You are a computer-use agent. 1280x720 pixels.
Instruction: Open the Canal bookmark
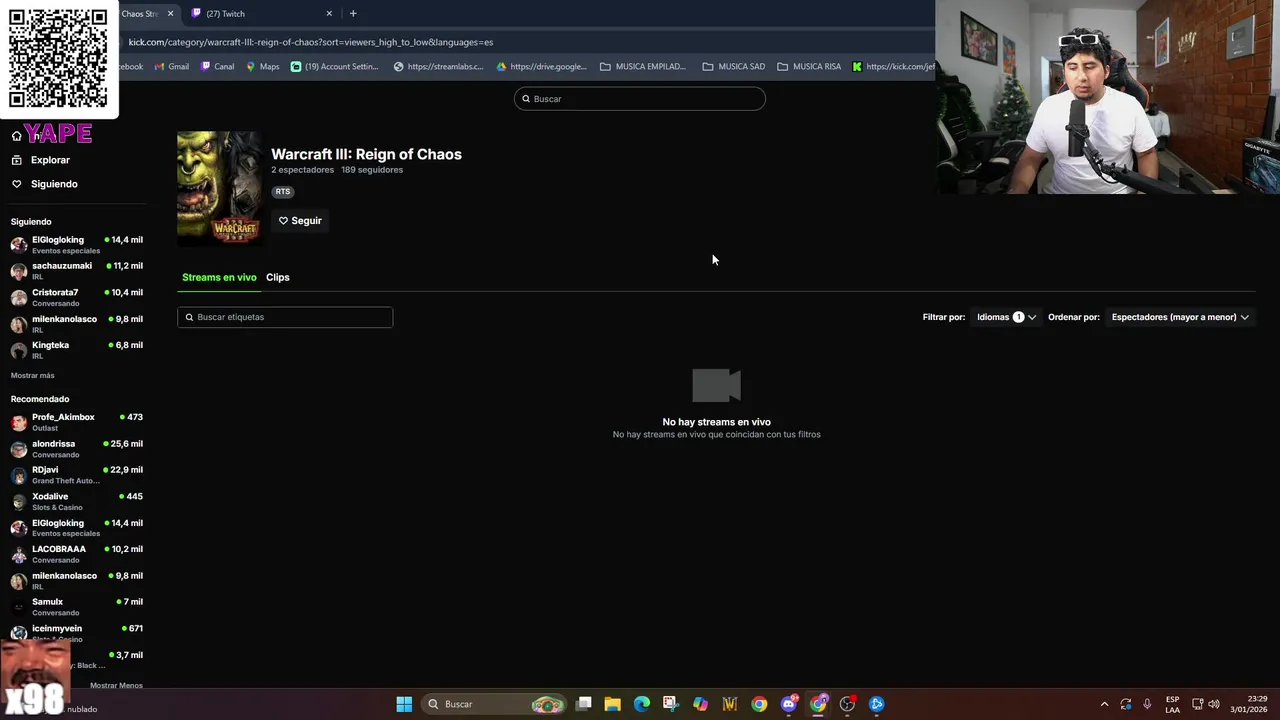click(217, 67)
